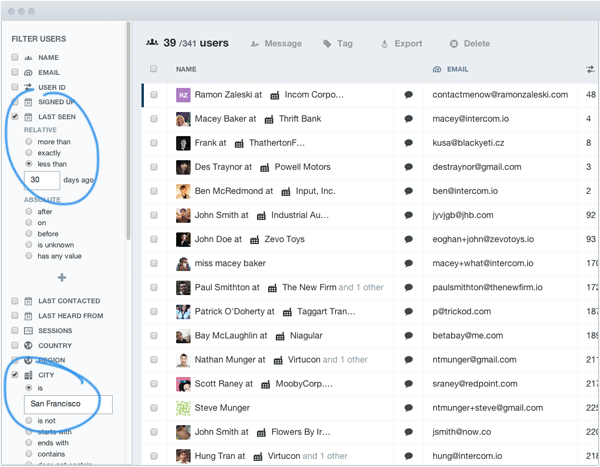This screenshot has height=467, width=600.
Task: Sort by the NAME column header
Action: (x=186, y=69)
